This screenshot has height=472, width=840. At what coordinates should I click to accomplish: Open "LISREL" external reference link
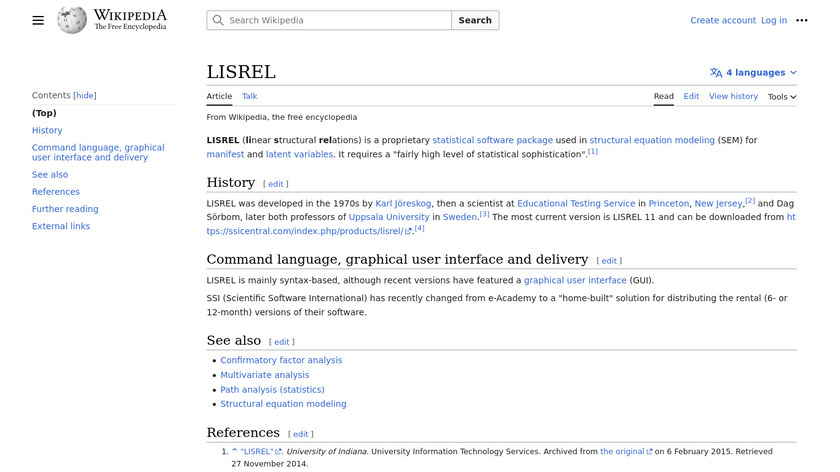(260, 452)
